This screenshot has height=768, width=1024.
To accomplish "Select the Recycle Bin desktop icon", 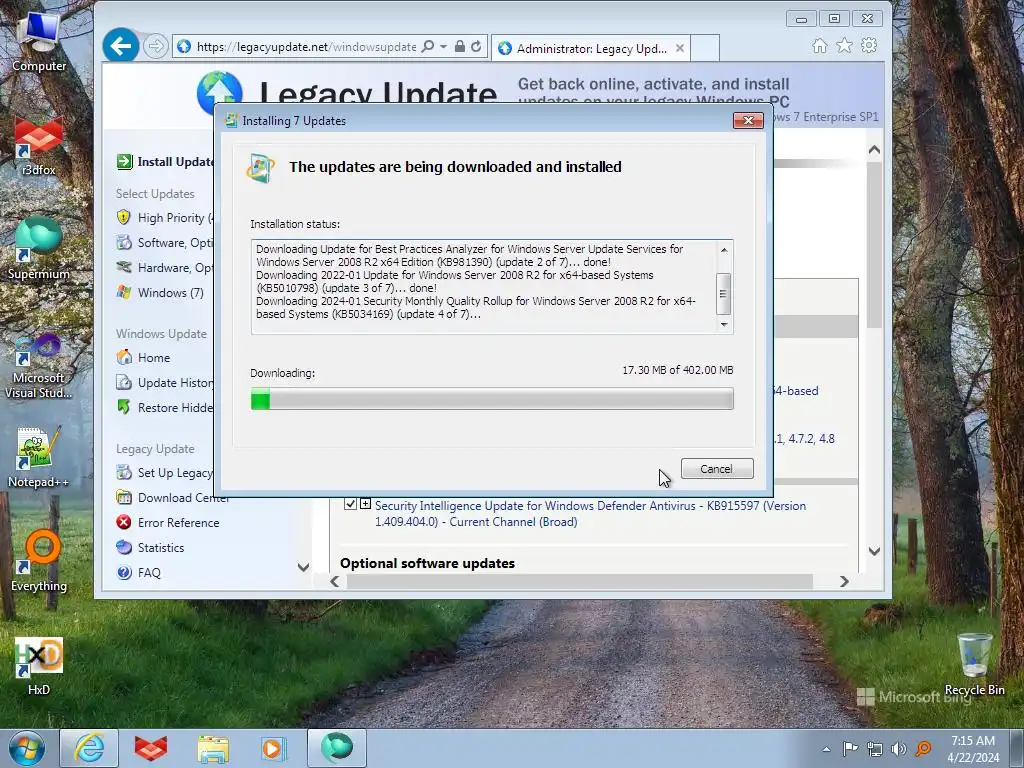I will (x=974, y=664).
